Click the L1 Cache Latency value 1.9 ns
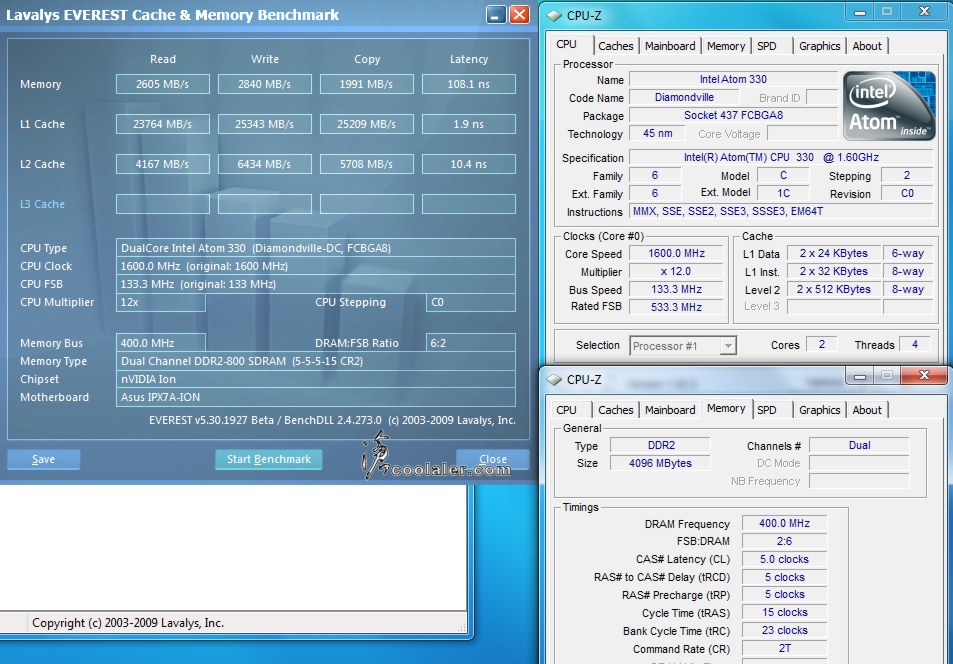Image resolution: width=953 pixels, height=664 pixels. tap(469, 124)
